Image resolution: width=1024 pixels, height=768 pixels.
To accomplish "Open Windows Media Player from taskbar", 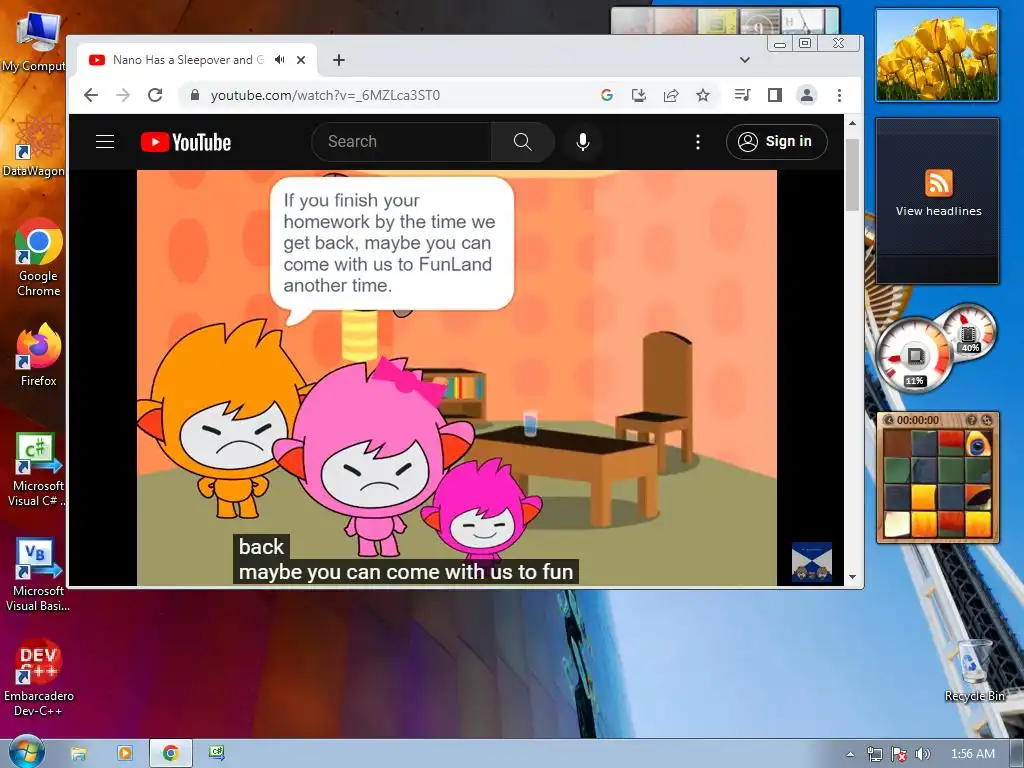I will 124,753.
